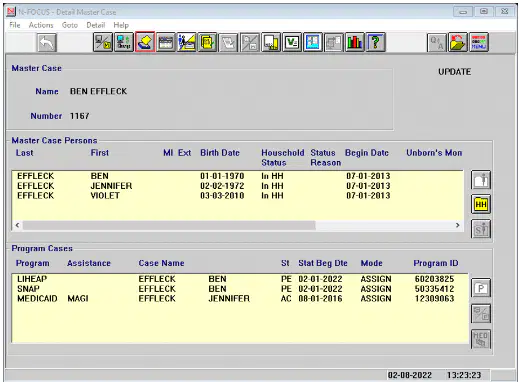This screenshot has width=519, height=382.
Task: Click the question mark help icon
Action: [376, 42]
